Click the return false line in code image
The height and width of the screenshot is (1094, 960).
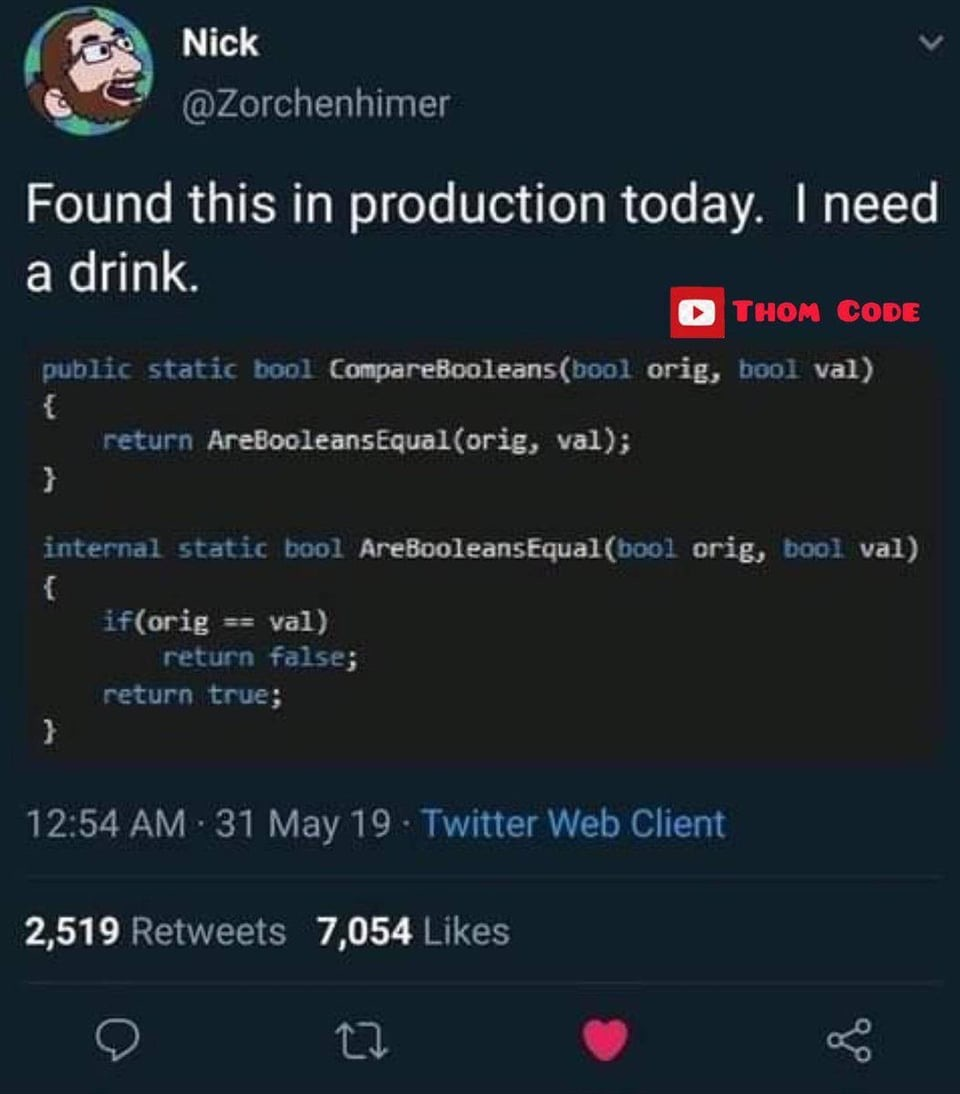(x=260, y=657)
